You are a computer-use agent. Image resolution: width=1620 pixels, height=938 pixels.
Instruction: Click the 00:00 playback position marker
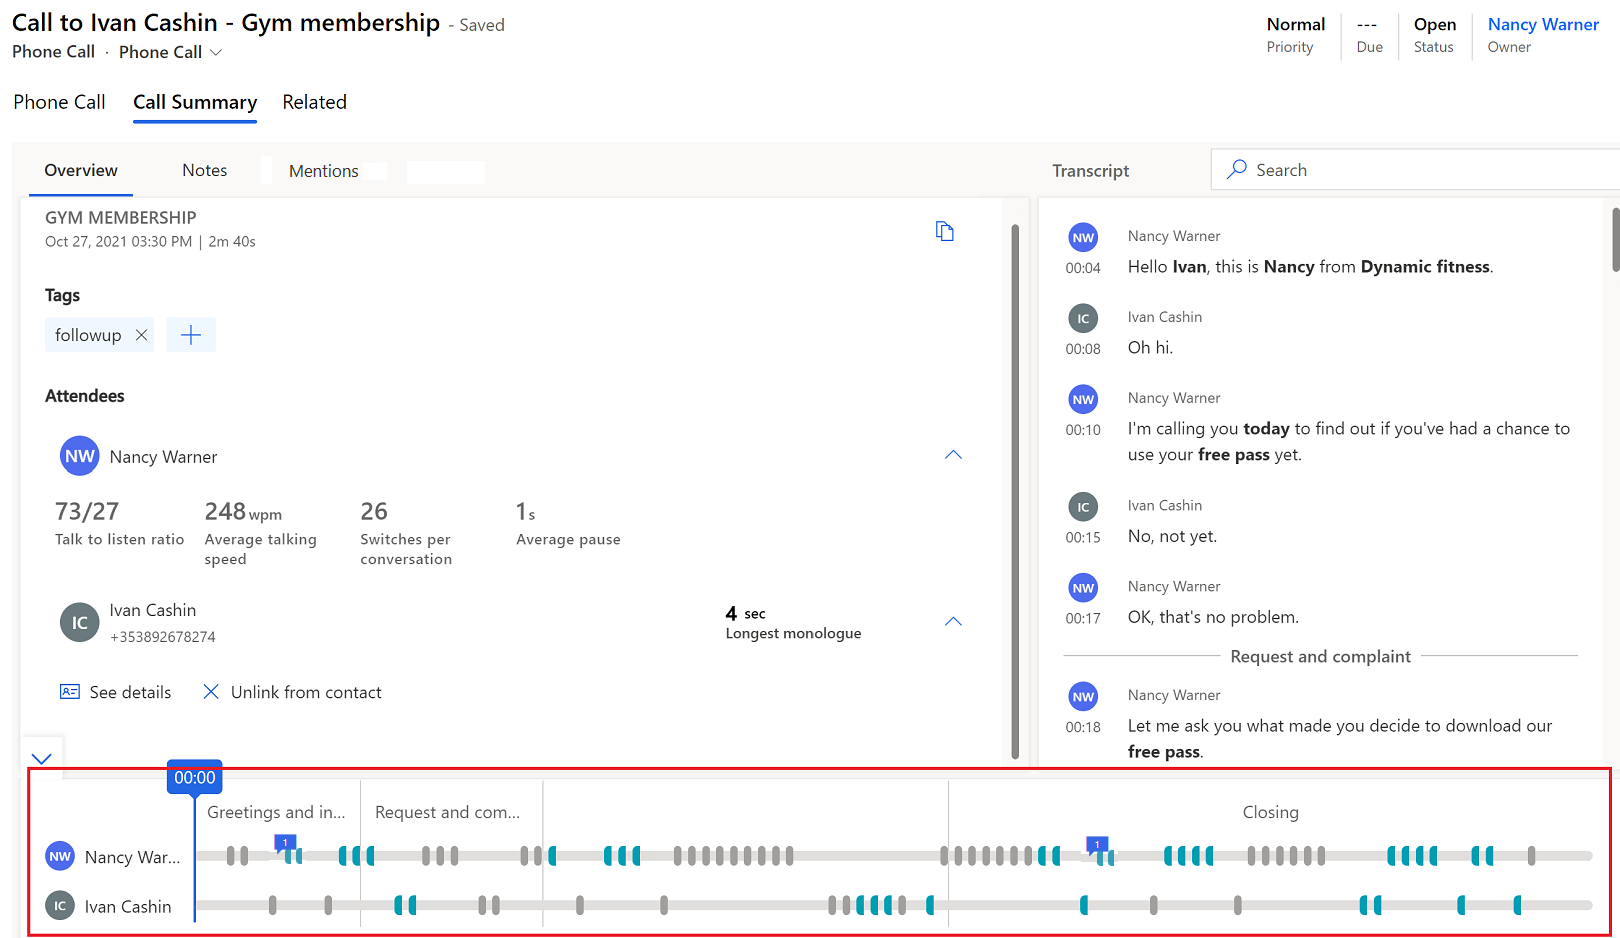pyautogui.click(x=194, y=777)
